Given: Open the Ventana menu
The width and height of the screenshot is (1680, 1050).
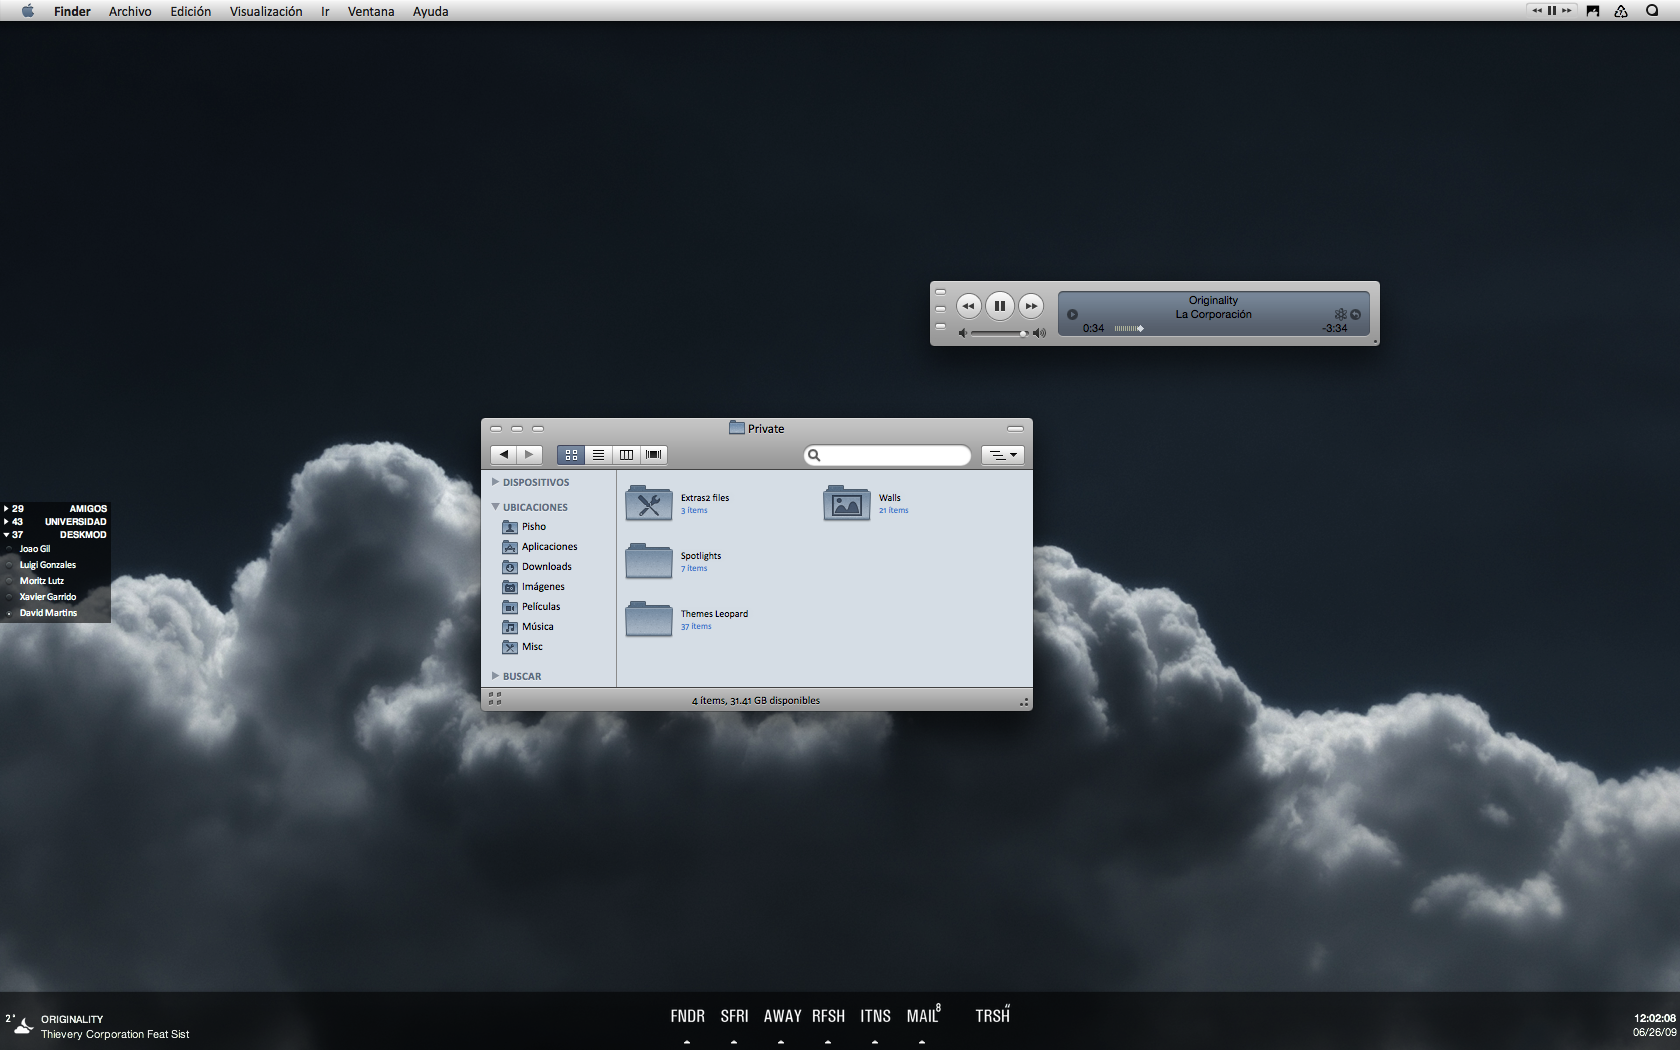Looking at the screenshot, I should 371,11.
